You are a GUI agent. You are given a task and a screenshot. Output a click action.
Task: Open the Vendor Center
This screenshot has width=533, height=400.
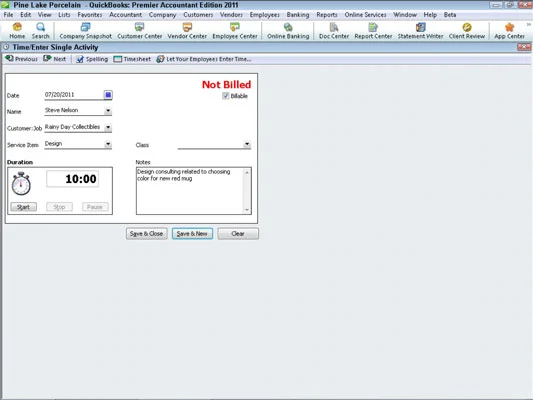187,31
